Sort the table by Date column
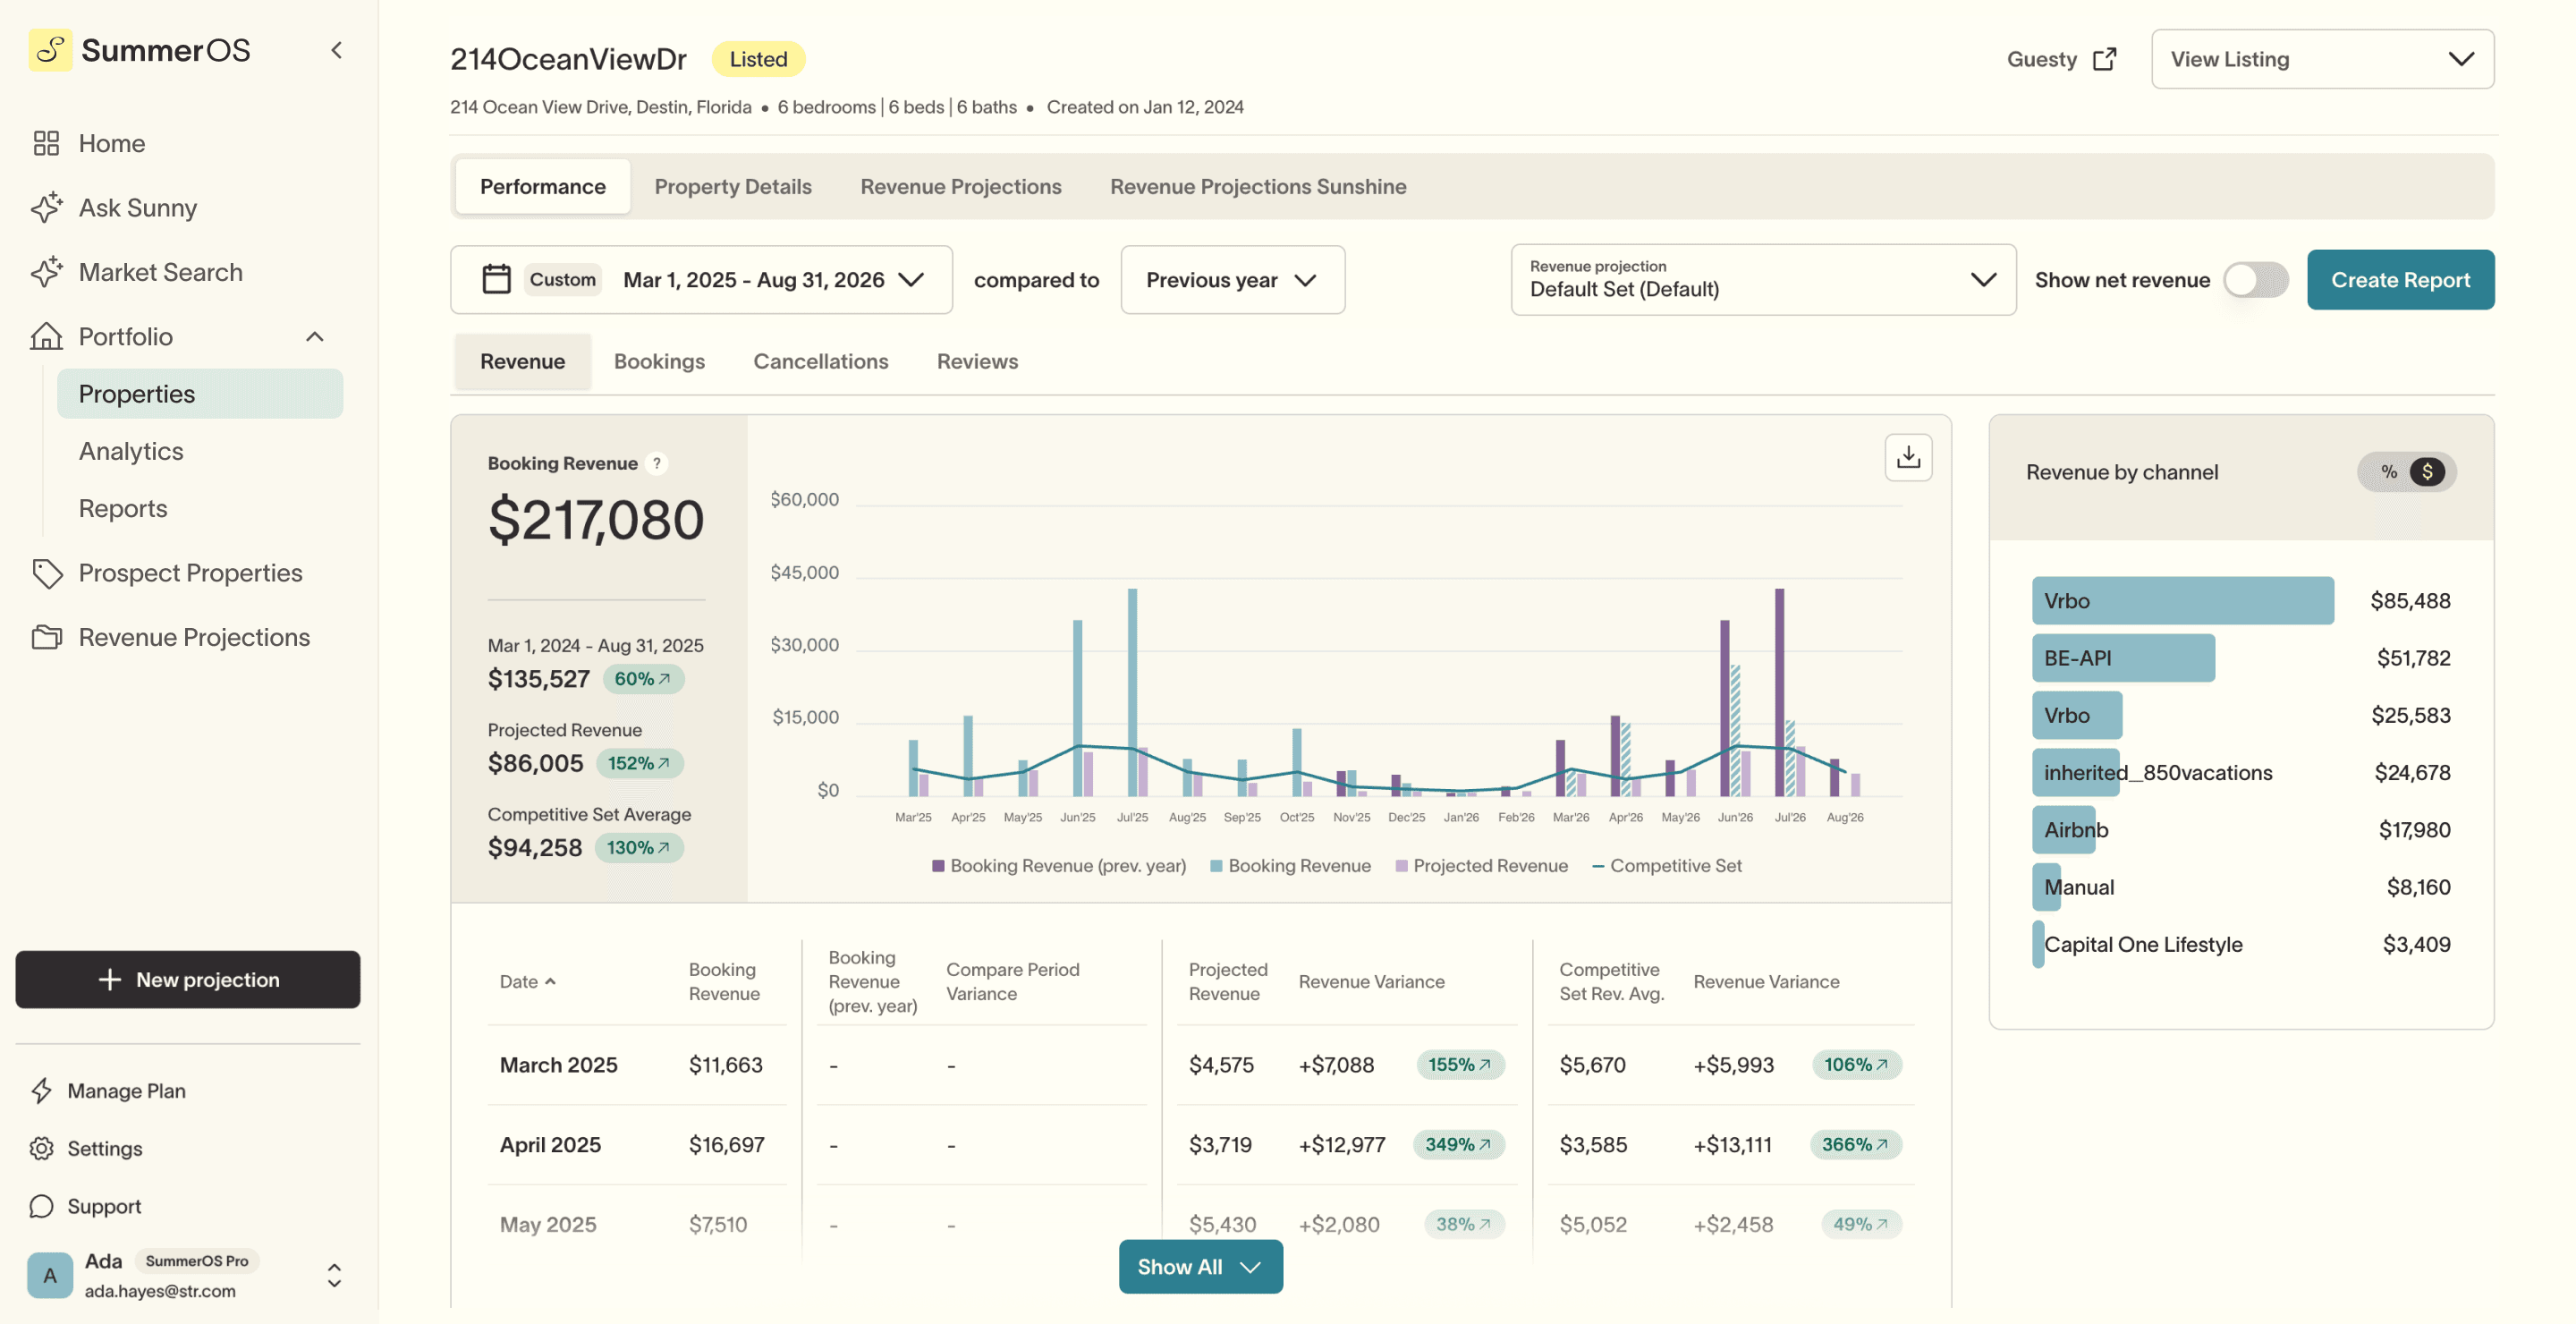 point(527,981)
